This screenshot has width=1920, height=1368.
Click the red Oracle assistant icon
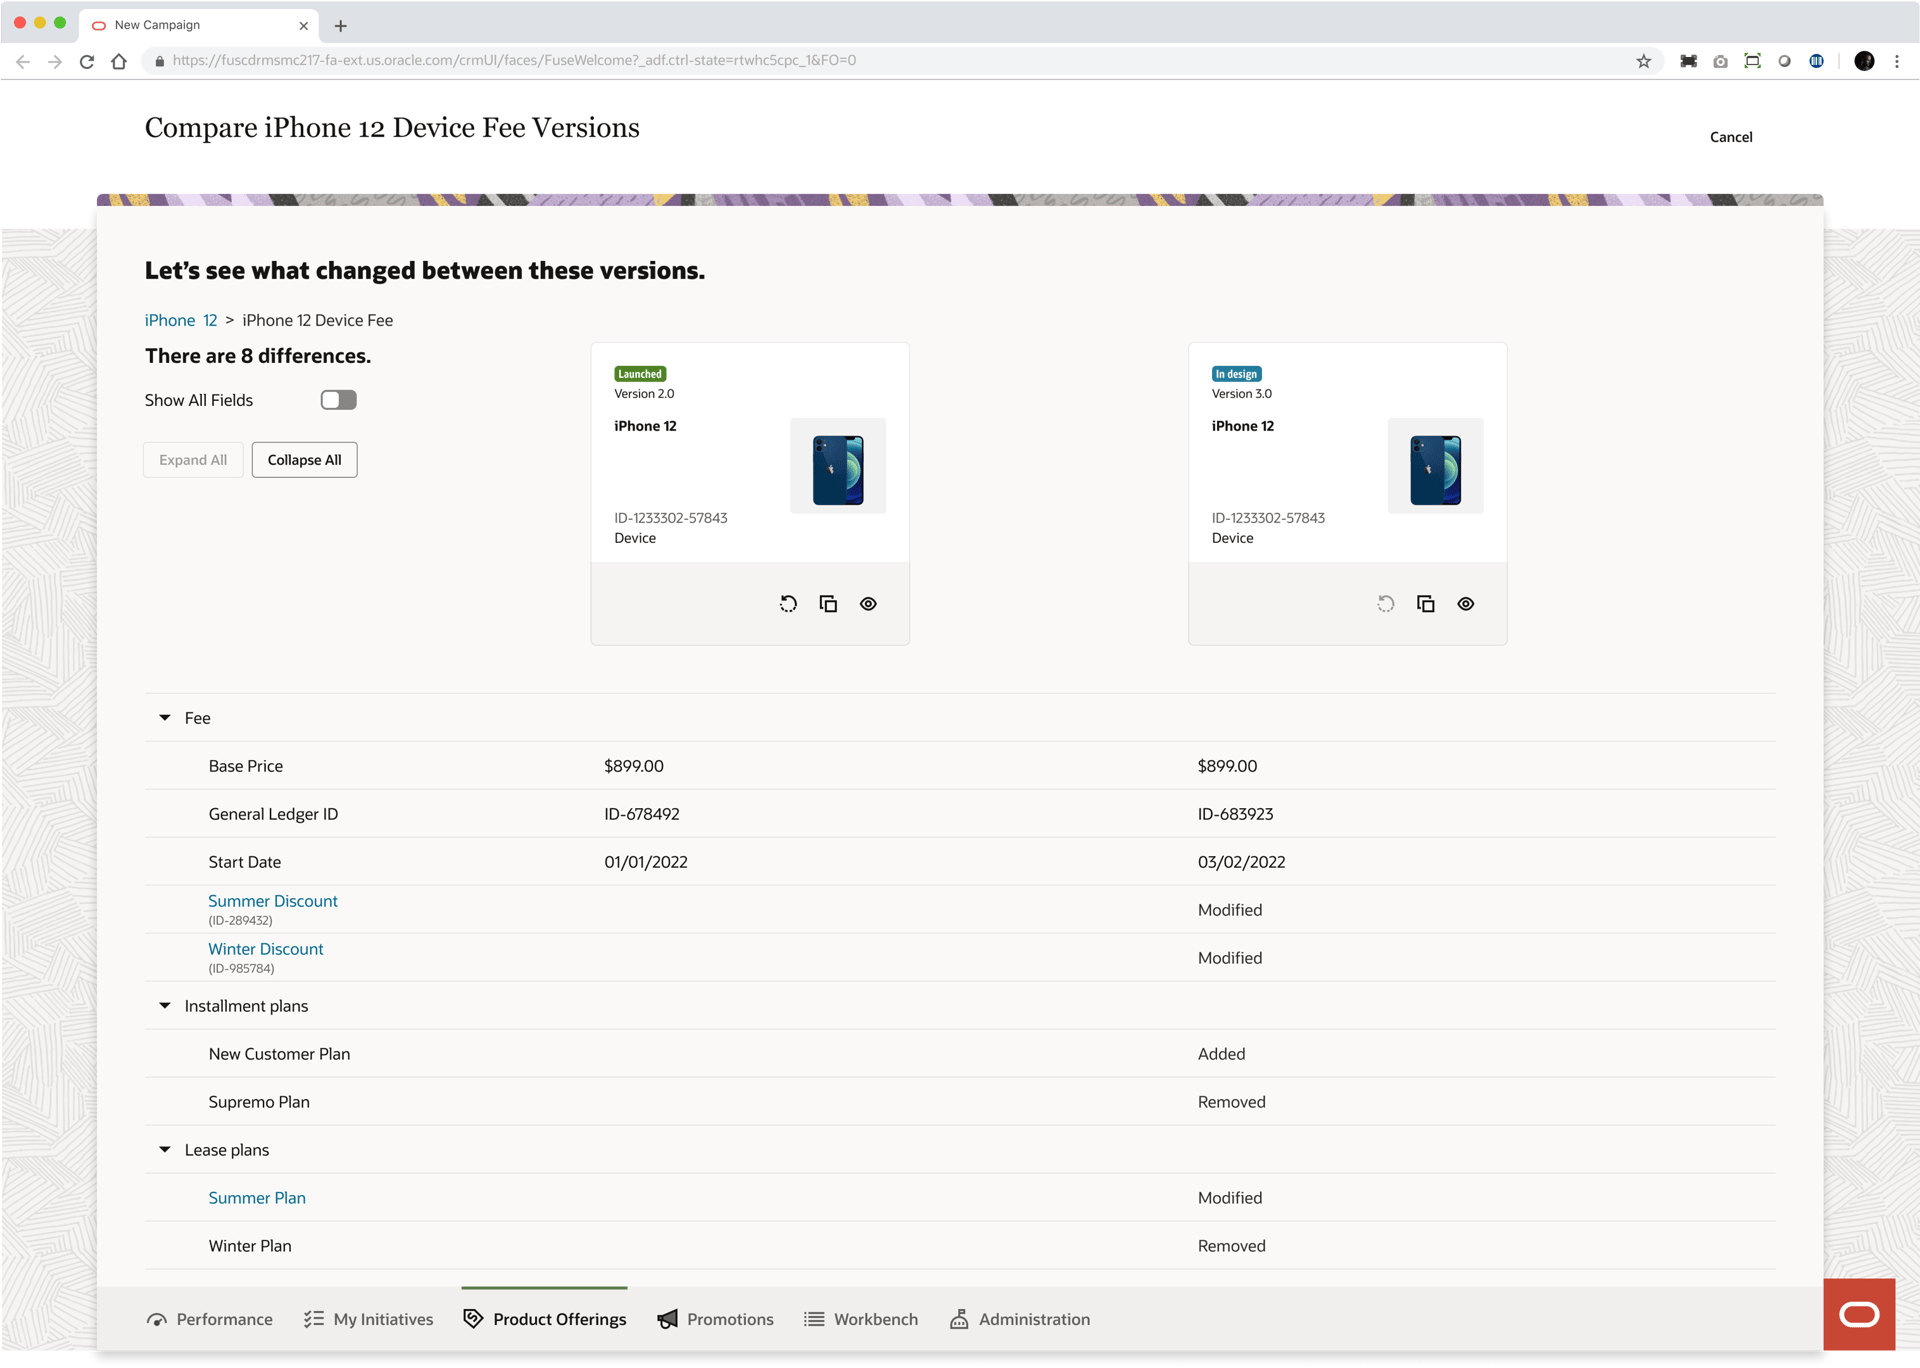coord(1858,1314)
